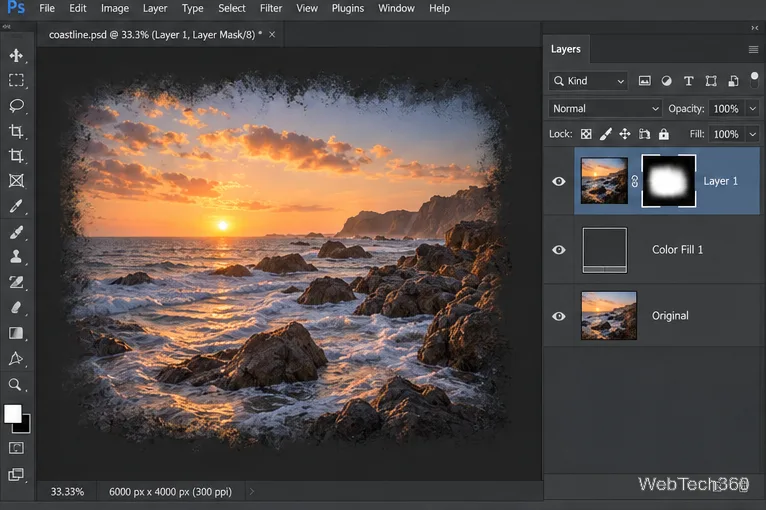Toggle layer filtering switch on
Screen dimensions: 766x510
(754, 80)
